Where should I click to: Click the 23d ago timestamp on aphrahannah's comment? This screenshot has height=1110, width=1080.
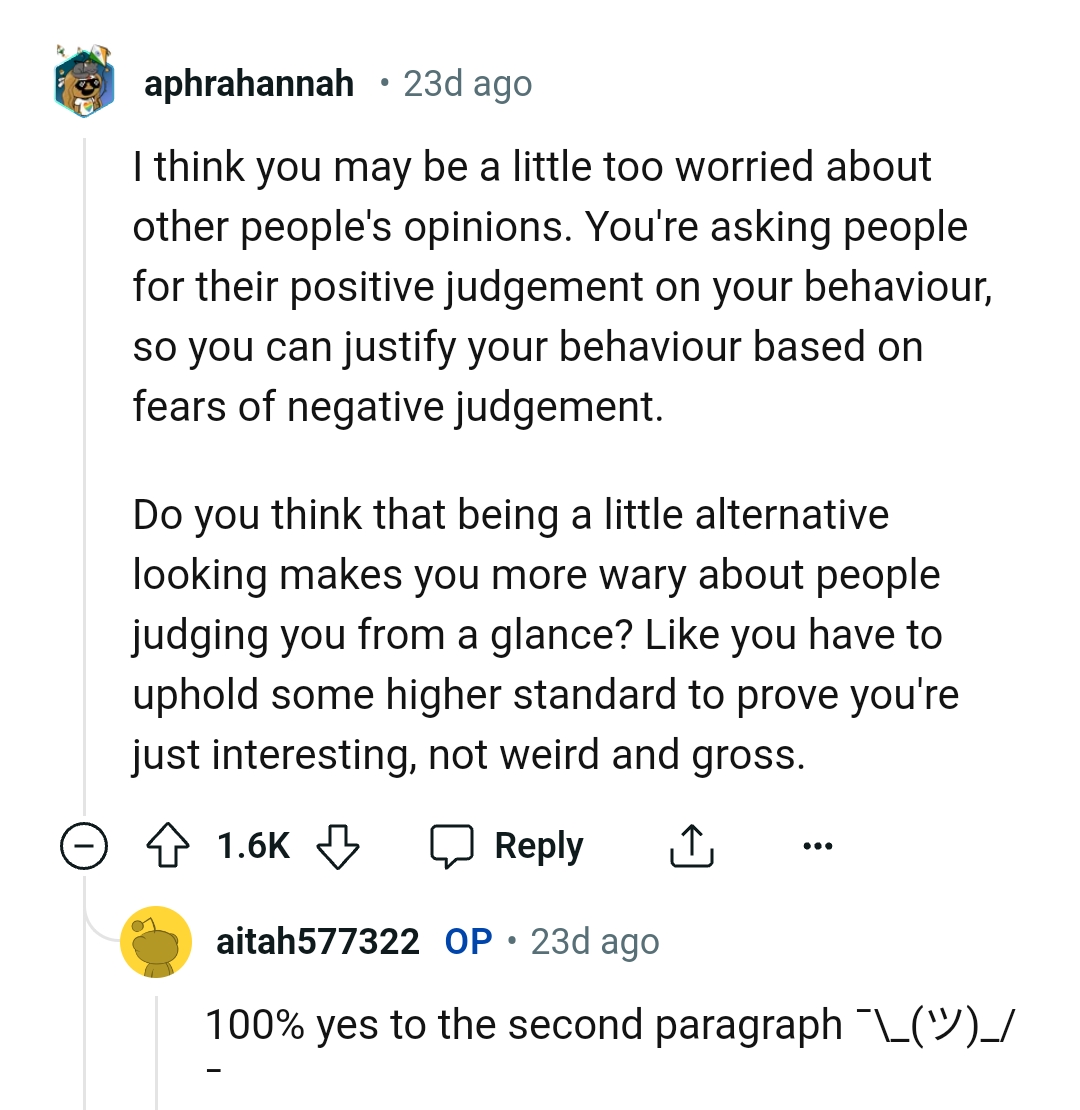click(466, 83)
